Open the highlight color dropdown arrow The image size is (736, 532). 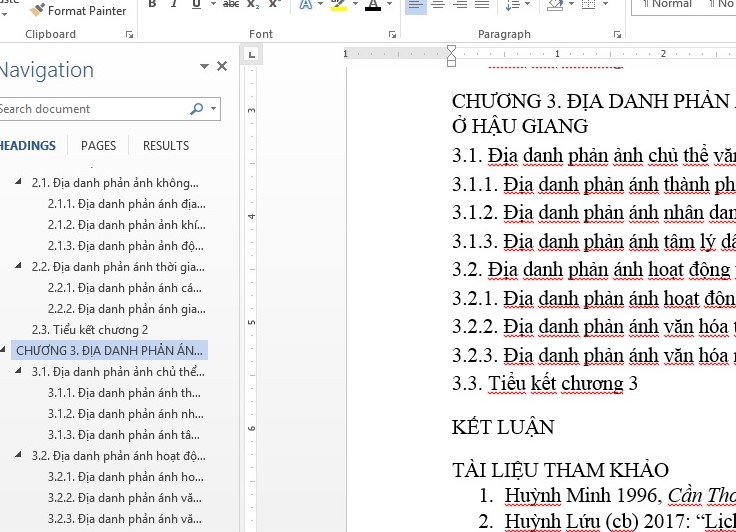355,4
